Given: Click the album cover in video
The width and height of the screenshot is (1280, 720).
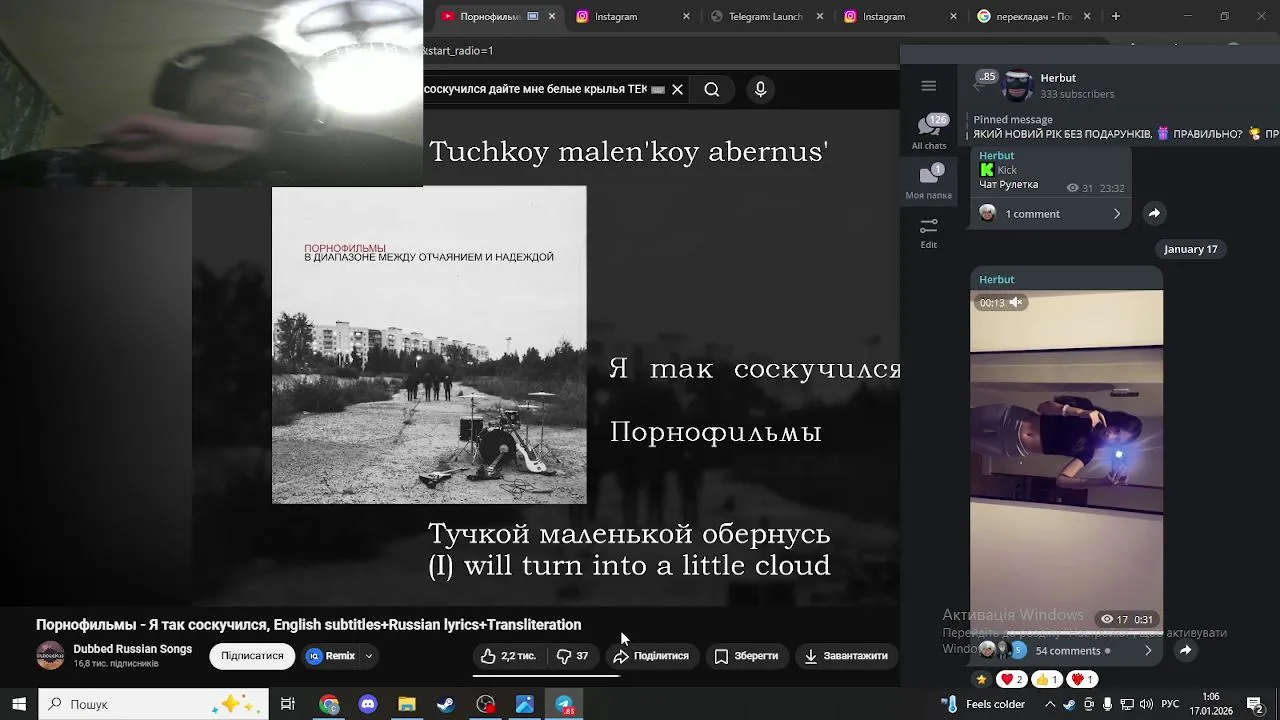Looking at the screenshot, I should click(x=429, y=345).
